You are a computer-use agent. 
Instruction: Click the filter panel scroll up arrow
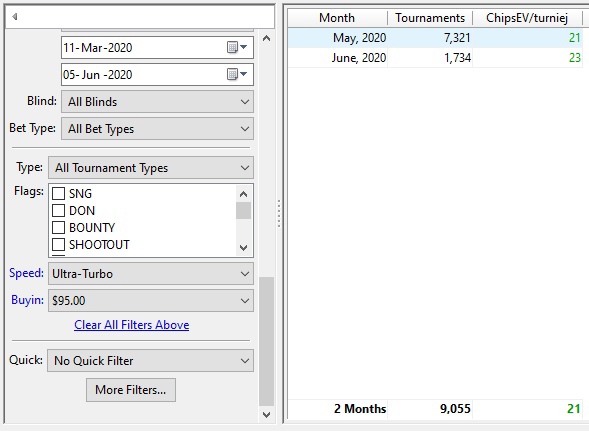tap(266, 38)
